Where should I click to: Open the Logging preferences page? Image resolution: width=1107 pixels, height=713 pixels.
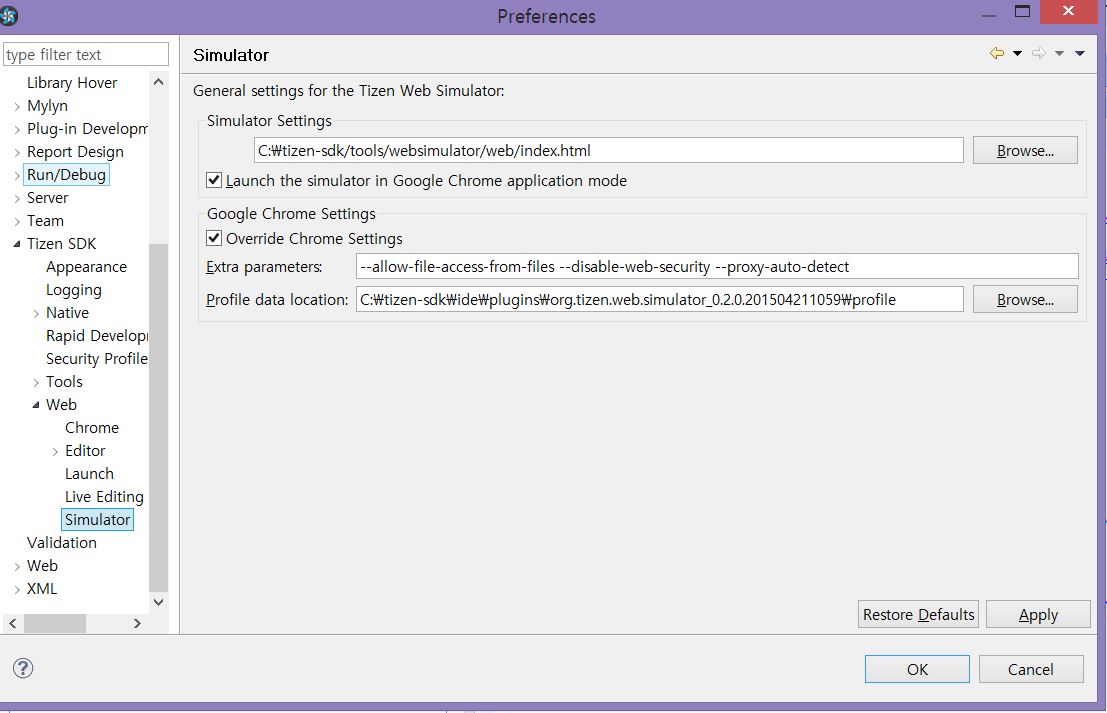[x=73, y=290]
